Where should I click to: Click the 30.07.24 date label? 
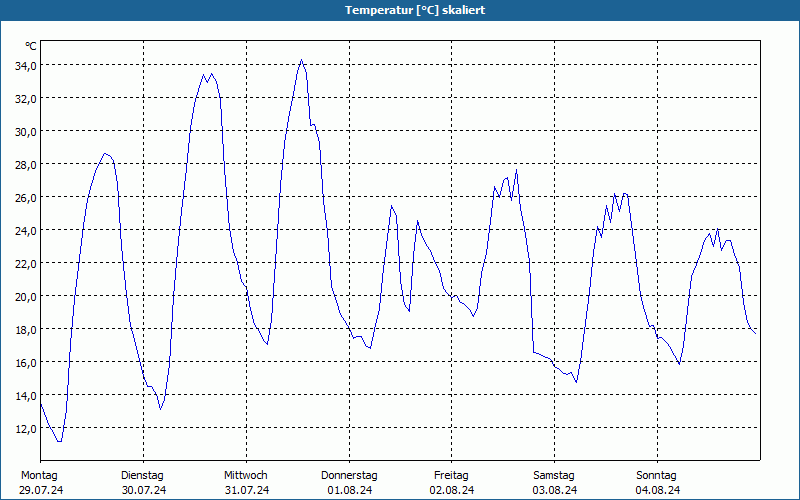tap(144, 490)
